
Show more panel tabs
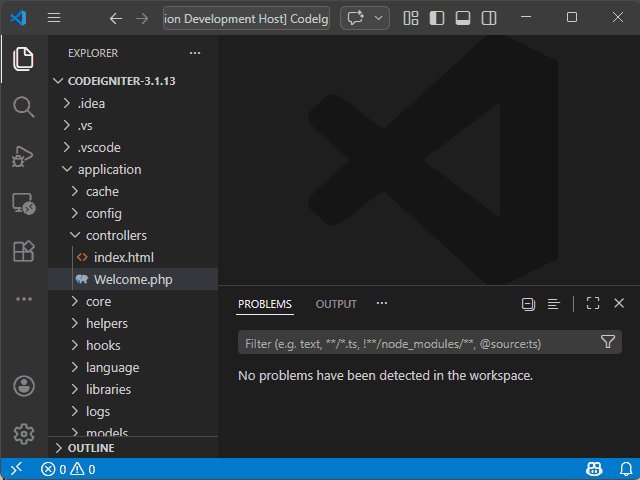pyautogui.click(x=382, y=303)
